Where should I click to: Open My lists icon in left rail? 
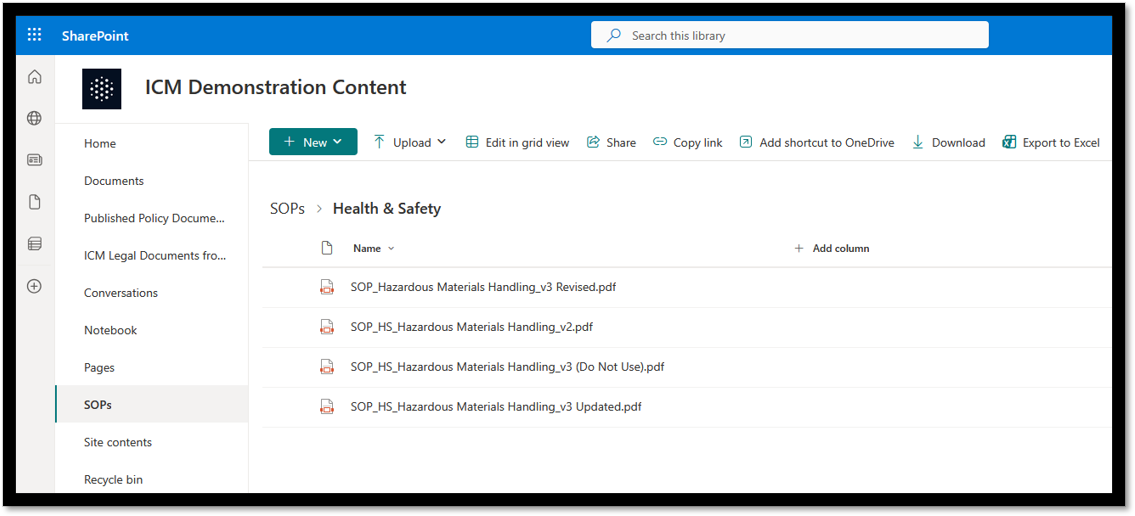click(35, 244)
